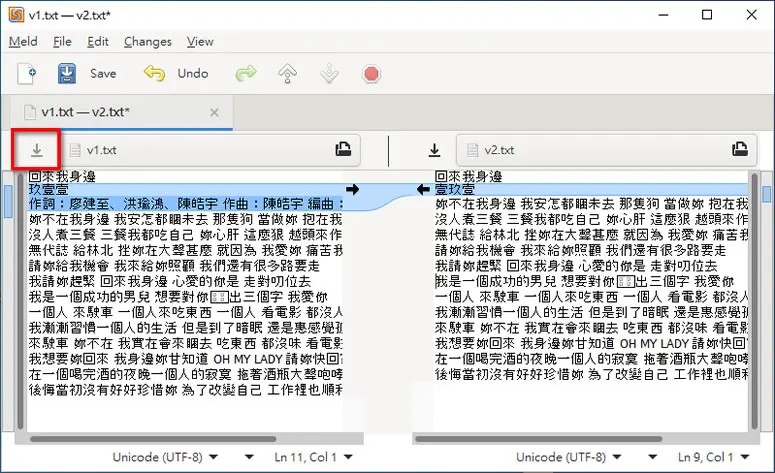
Task: Click the new comparison icon
Action: pos(27,74)
